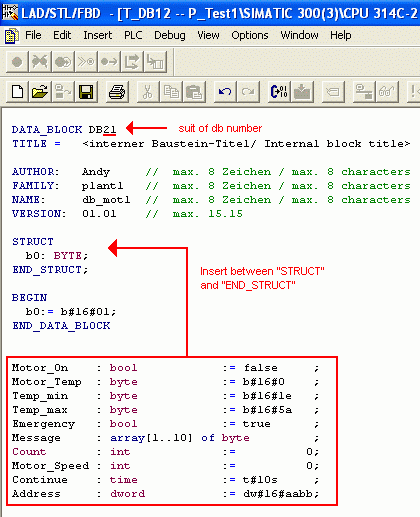Click the Temp_min variable name

(x=40, y=396)
